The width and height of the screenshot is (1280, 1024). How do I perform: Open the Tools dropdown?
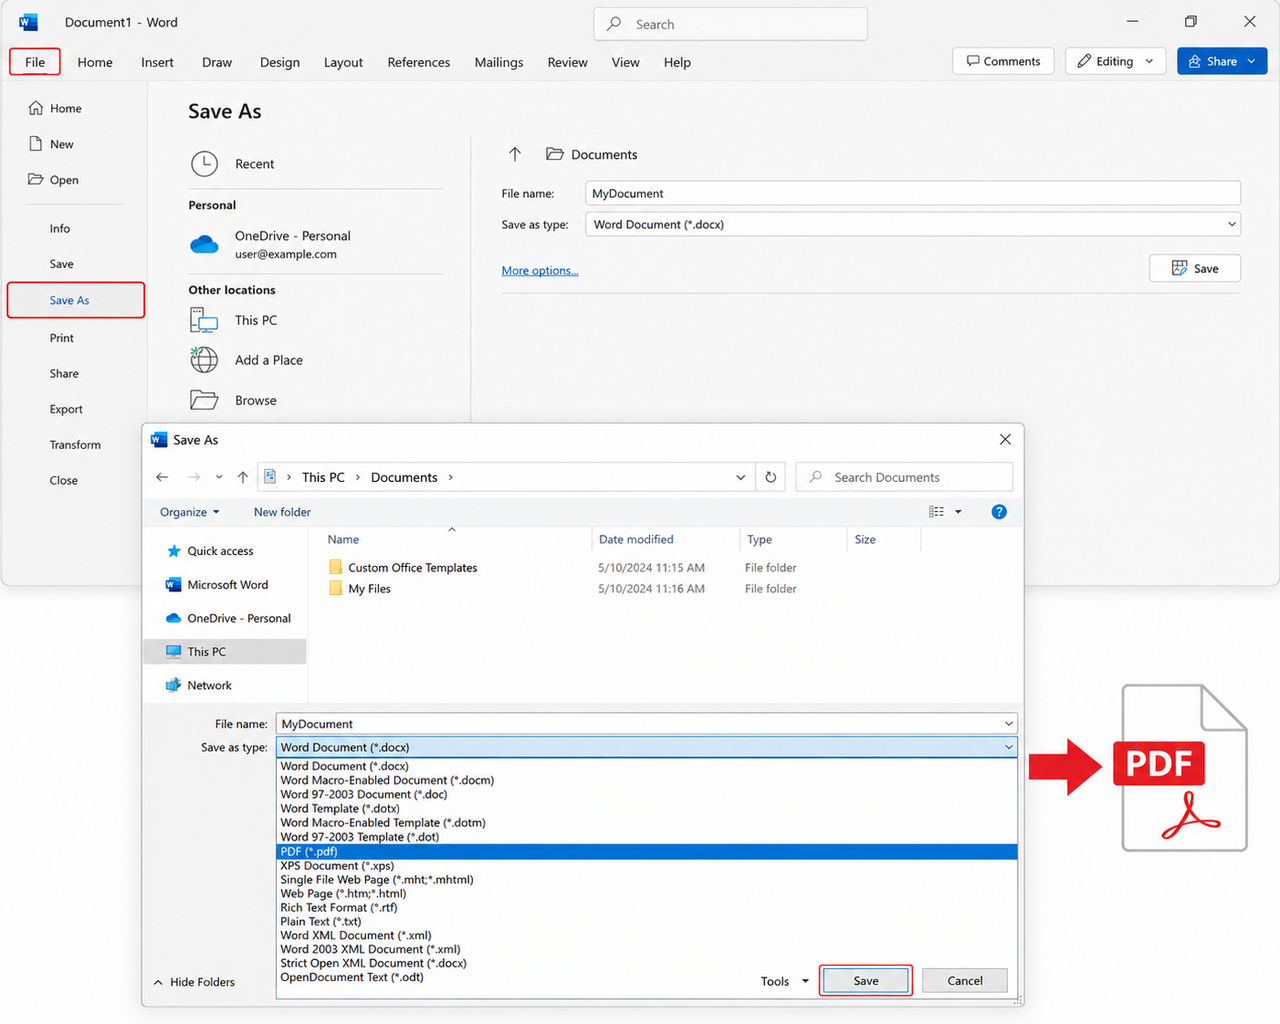pos(785,981)
